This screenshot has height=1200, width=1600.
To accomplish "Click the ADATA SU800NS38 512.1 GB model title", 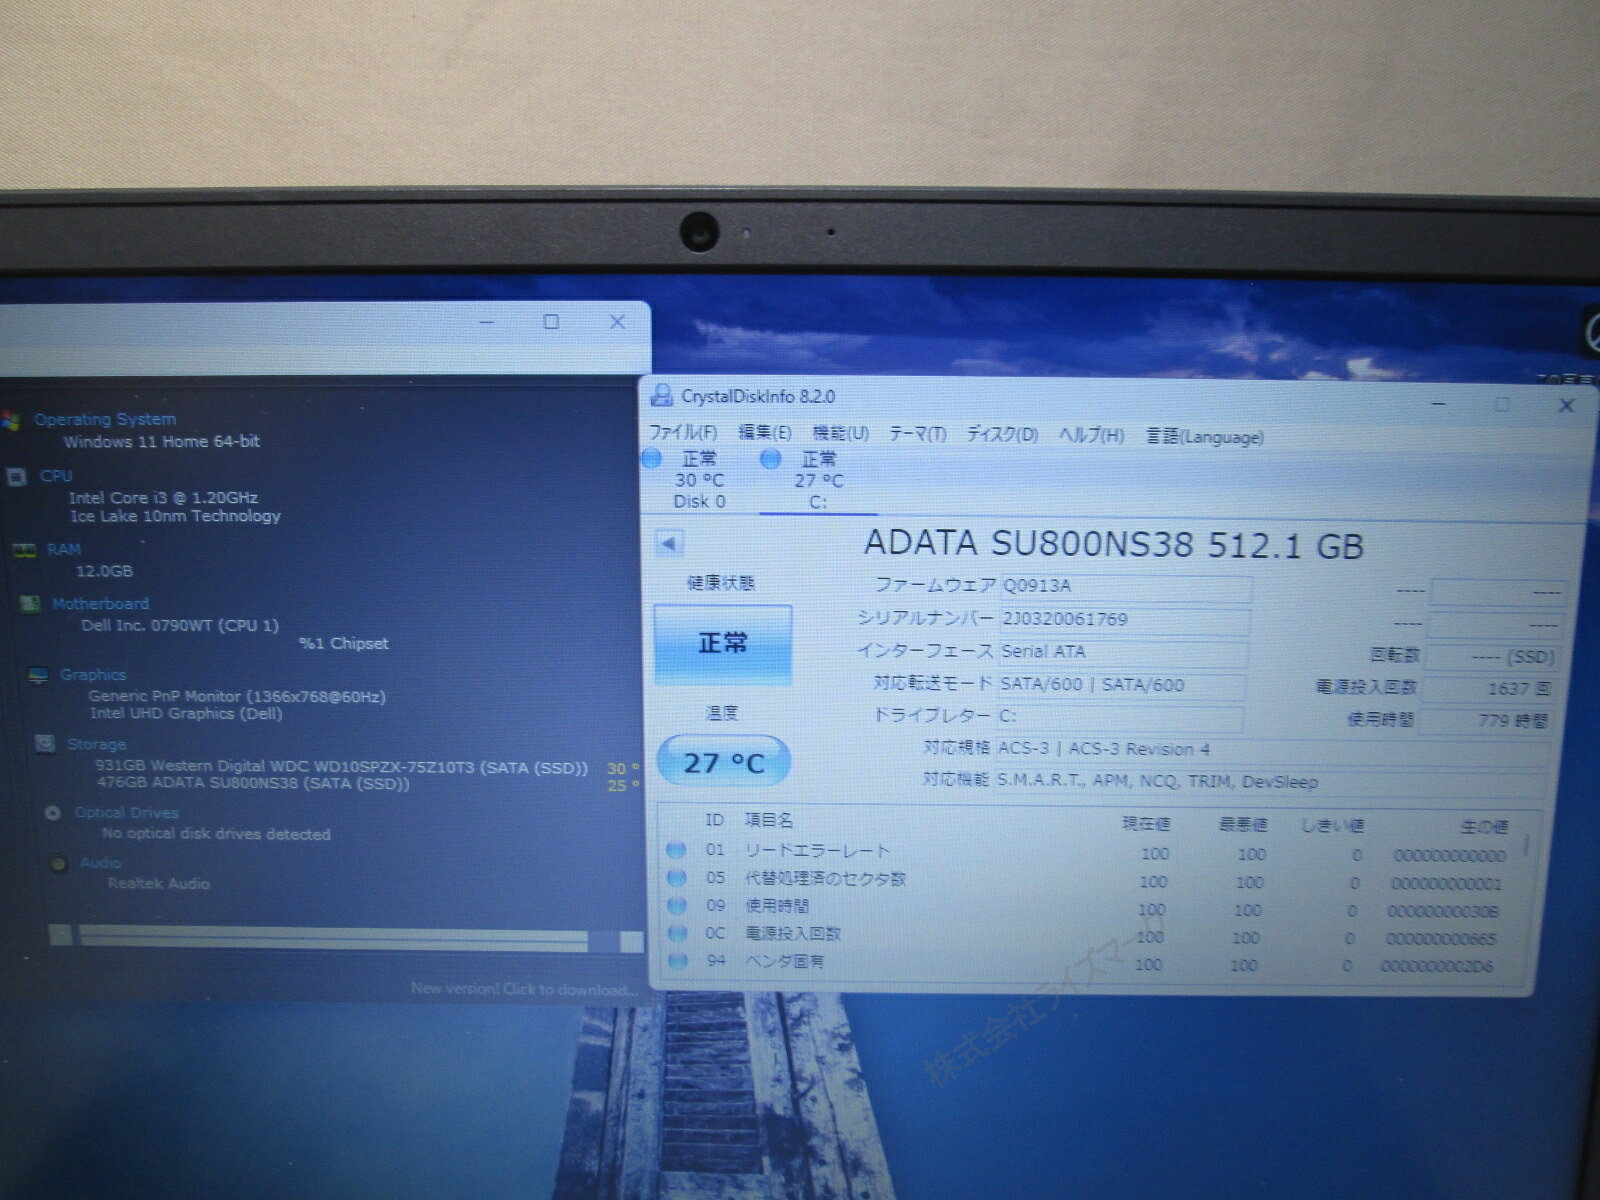I will tap(1113, 545).
